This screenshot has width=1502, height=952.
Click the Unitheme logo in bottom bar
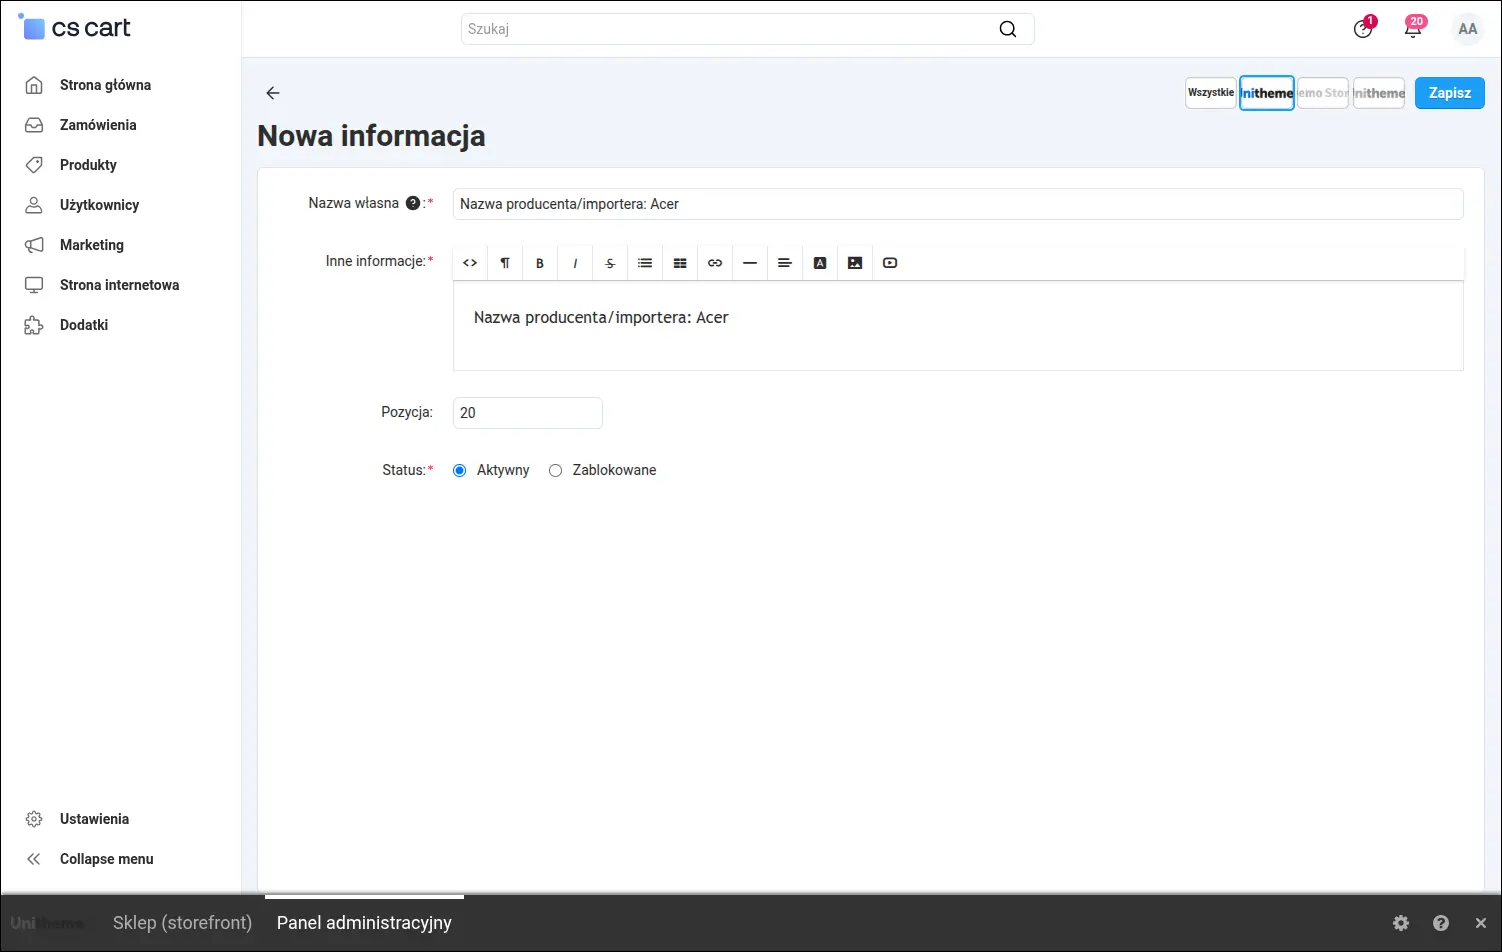pos(48,923)
